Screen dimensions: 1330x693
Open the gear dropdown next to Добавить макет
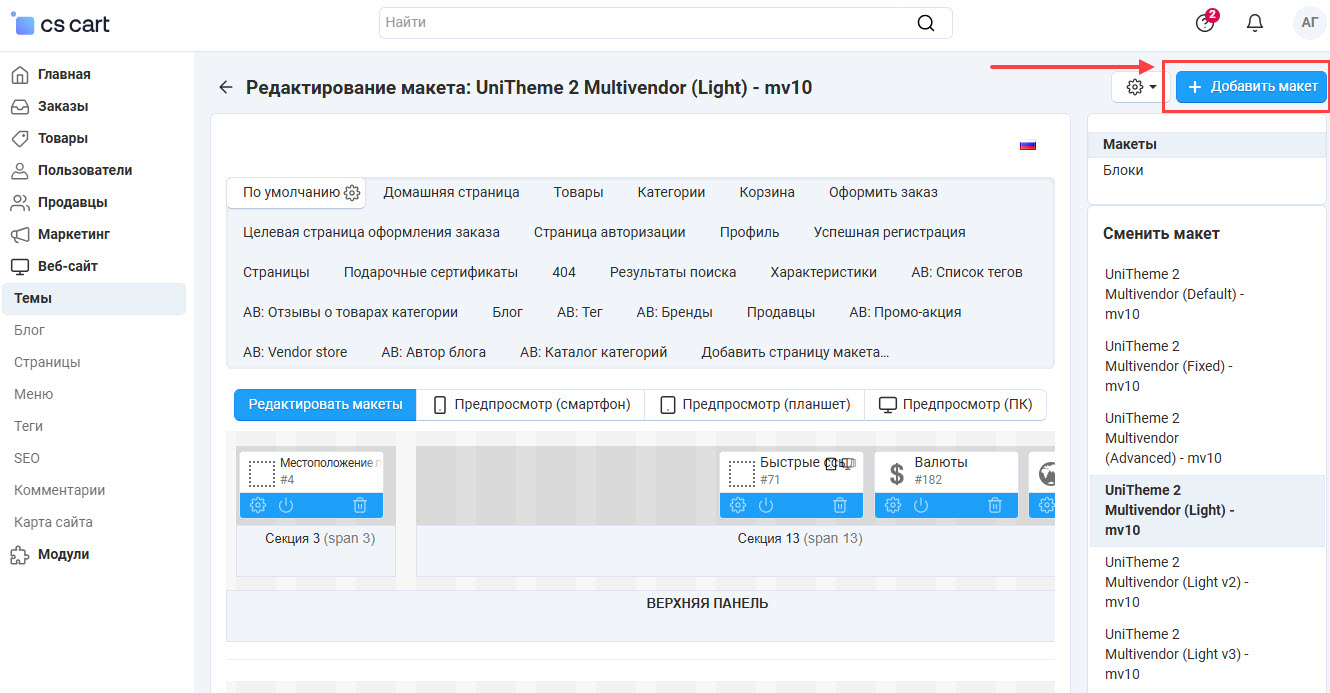(x=1140, y=87)
